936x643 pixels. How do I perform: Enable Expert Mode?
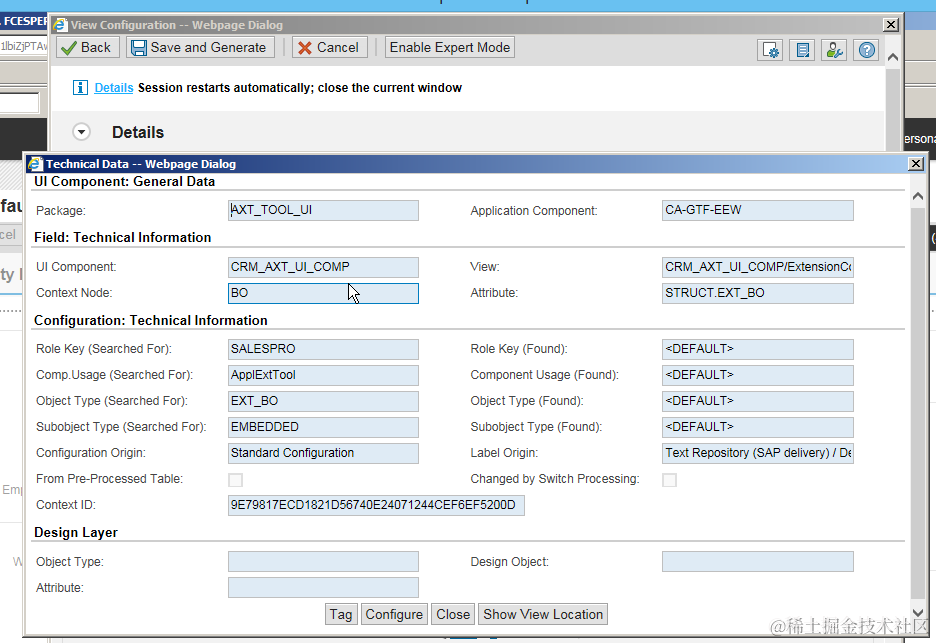(449, 48)
